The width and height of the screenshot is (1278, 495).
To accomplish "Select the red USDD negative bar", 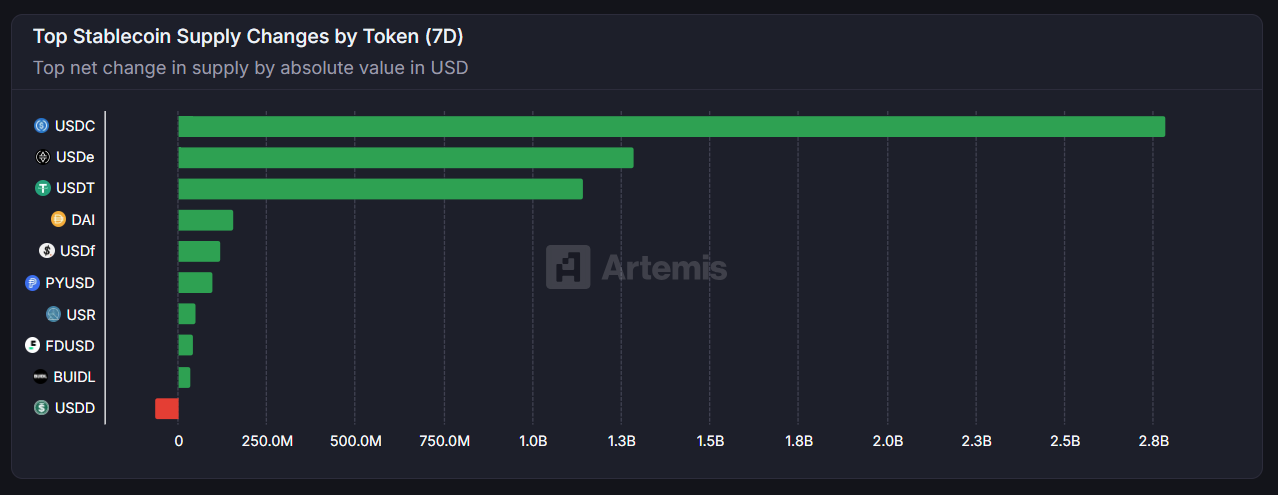I will (x=167, y=408).
